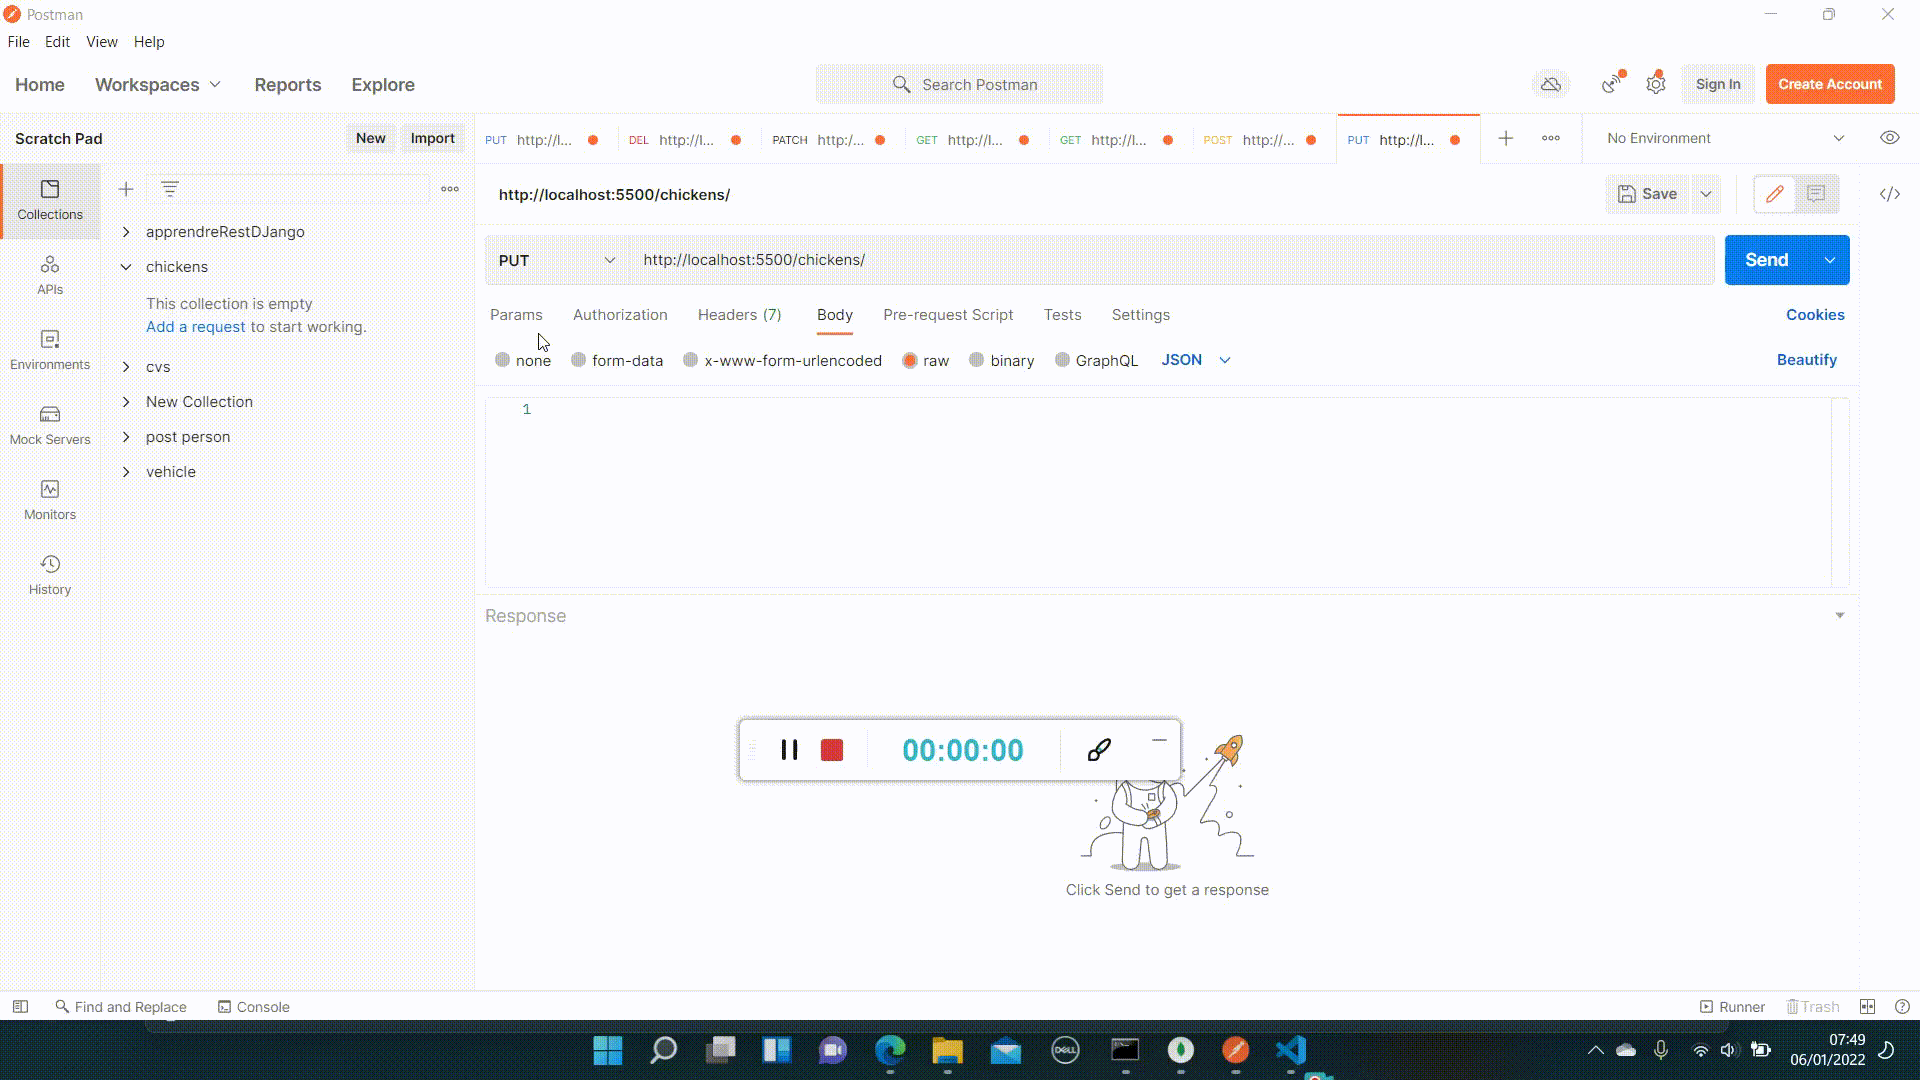
Task: Open Environments from the sidebar
Action: pos(49,349)
